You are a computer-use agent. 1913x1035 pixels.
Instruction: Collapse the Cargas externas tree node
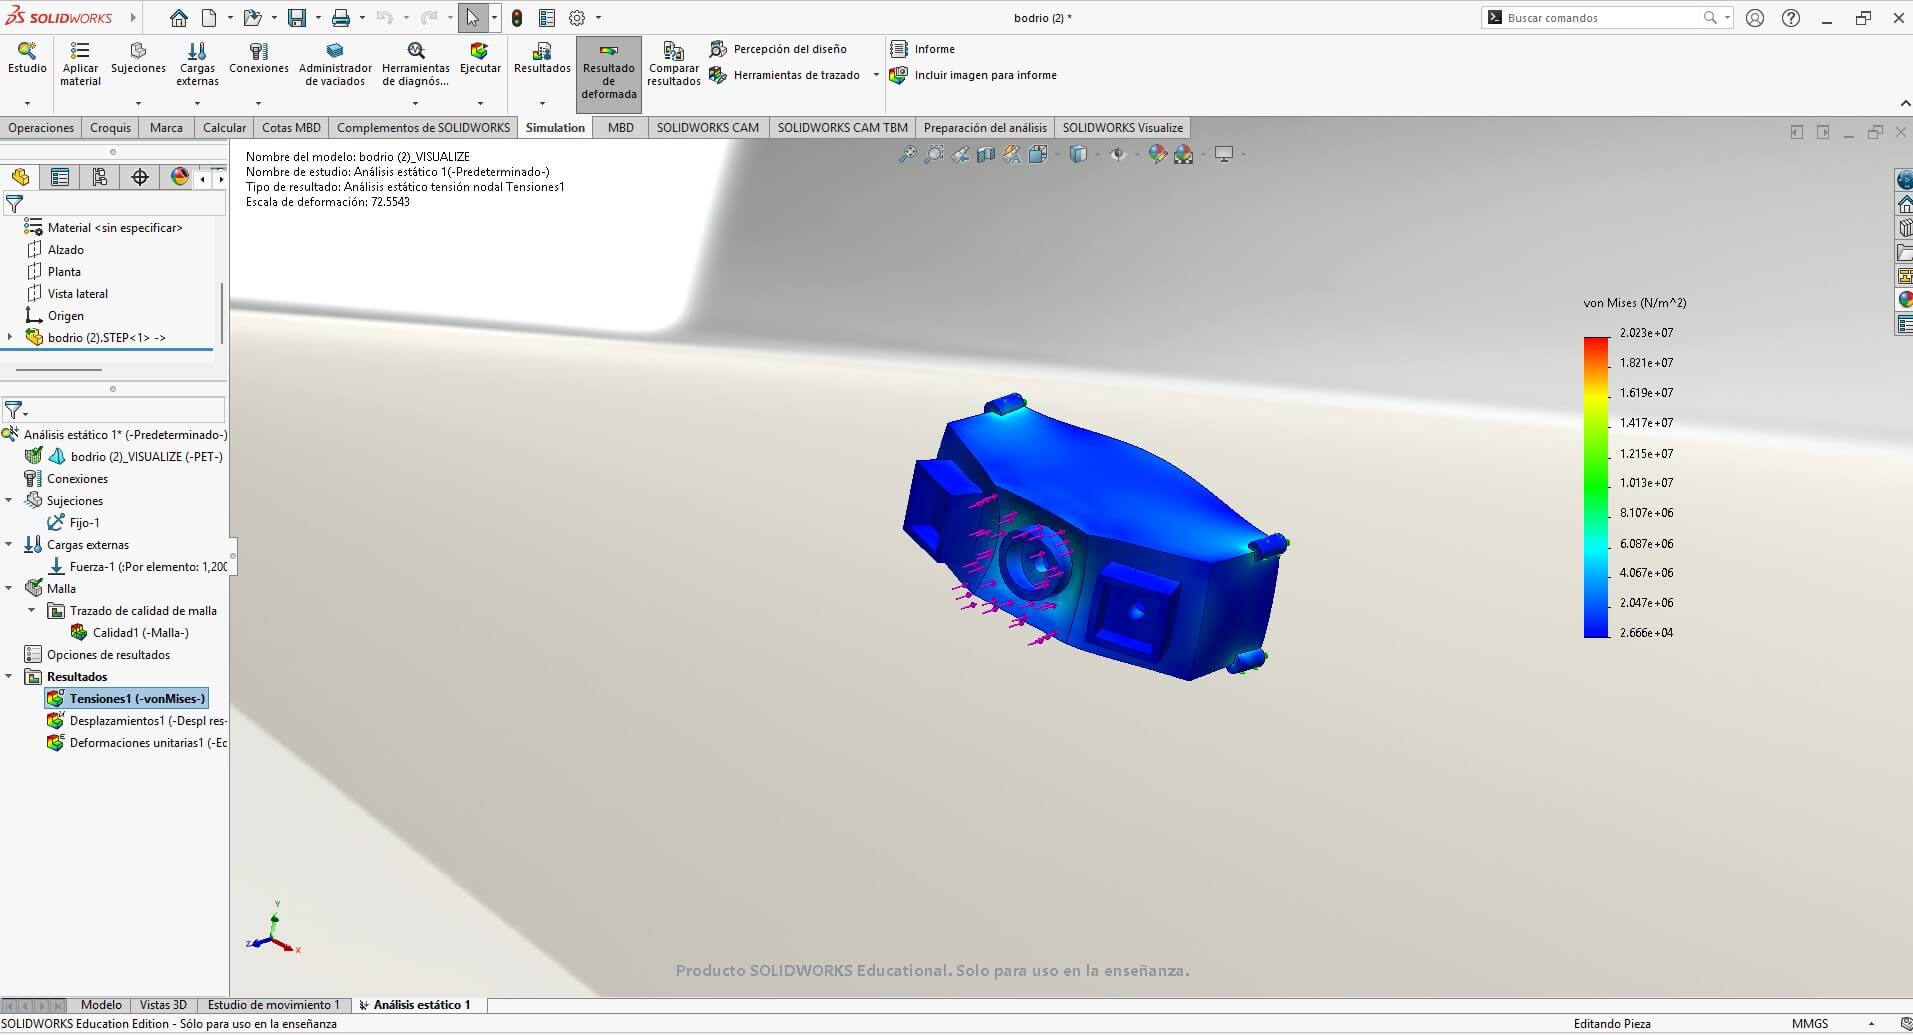pyautogui.click(x=10, y=545)
